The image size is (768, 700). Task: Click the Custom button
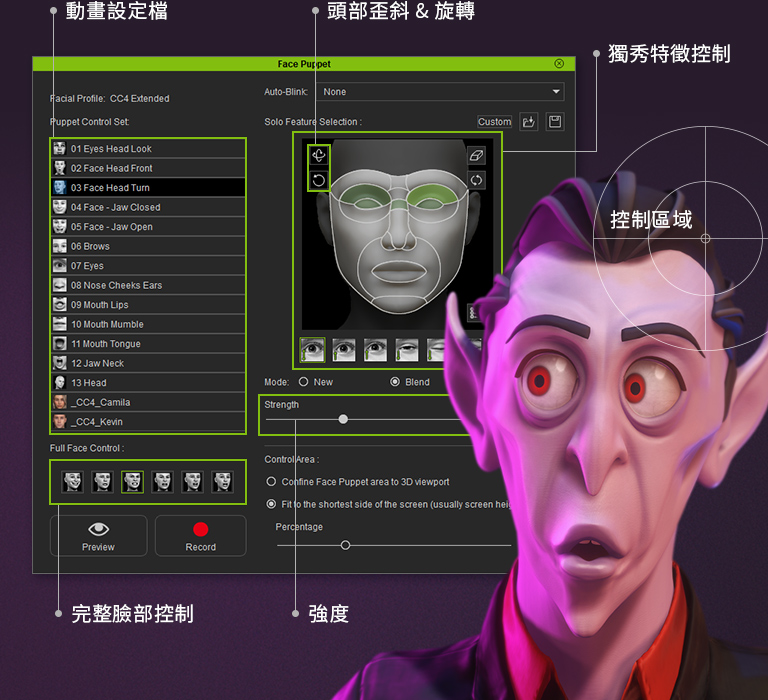[x=494, y=122]
